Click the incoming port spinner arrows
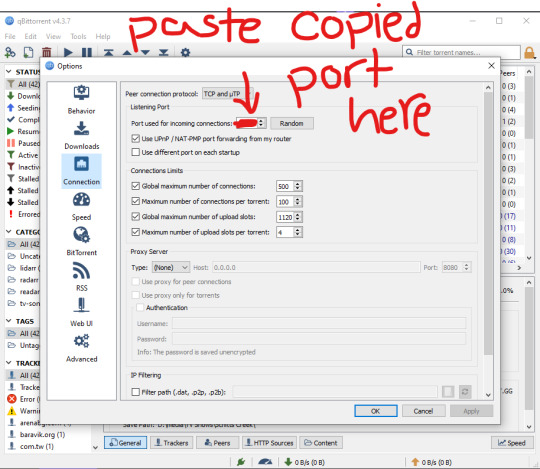Viewport: 540px width, 469px height. (x=261, y=123)
